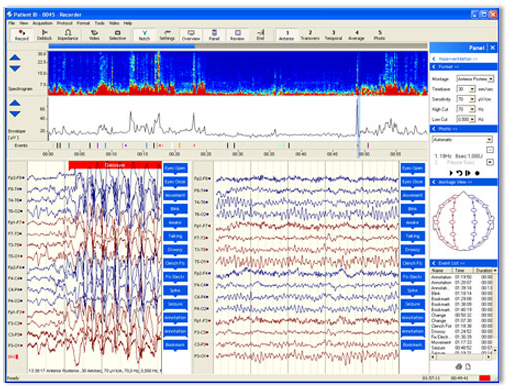Select montage 2 Transverse in toolbar

(x=310, y=35)
